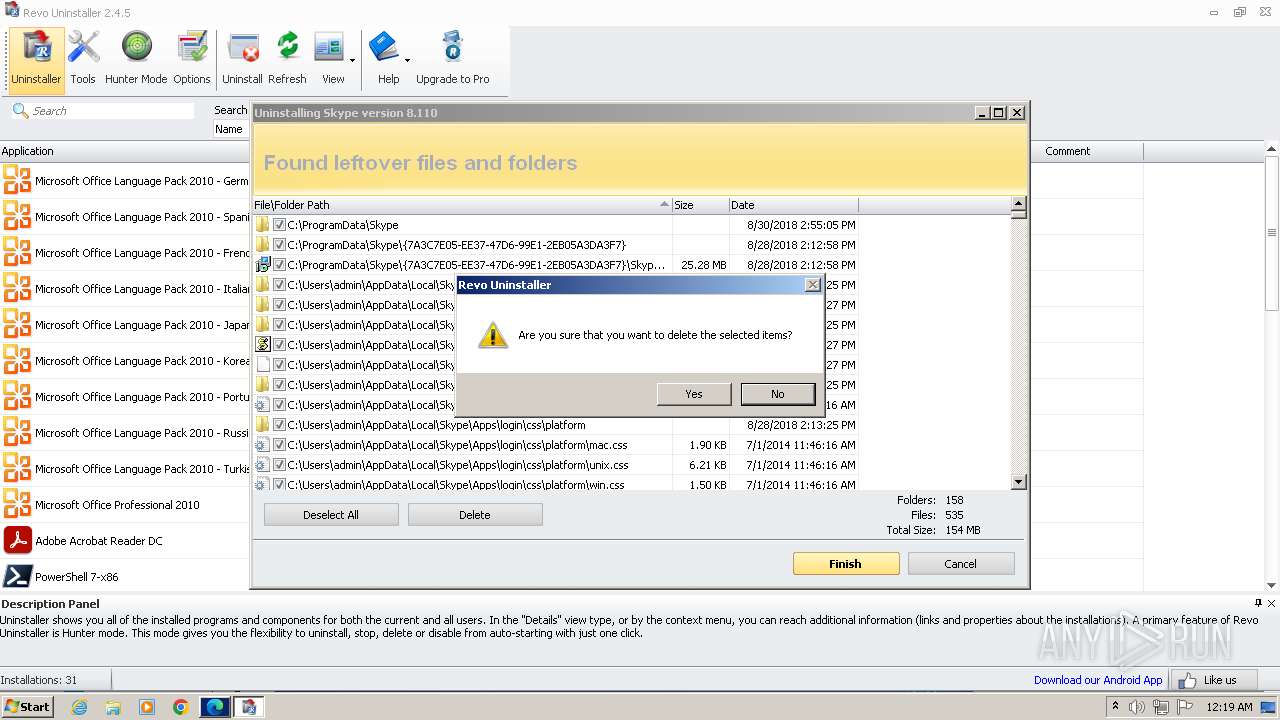The height and width of the screenshot is (720, 1280).
Task: Click the Uninstall toolbar icon
Action: pyautogui.click(x=242, y=58)
